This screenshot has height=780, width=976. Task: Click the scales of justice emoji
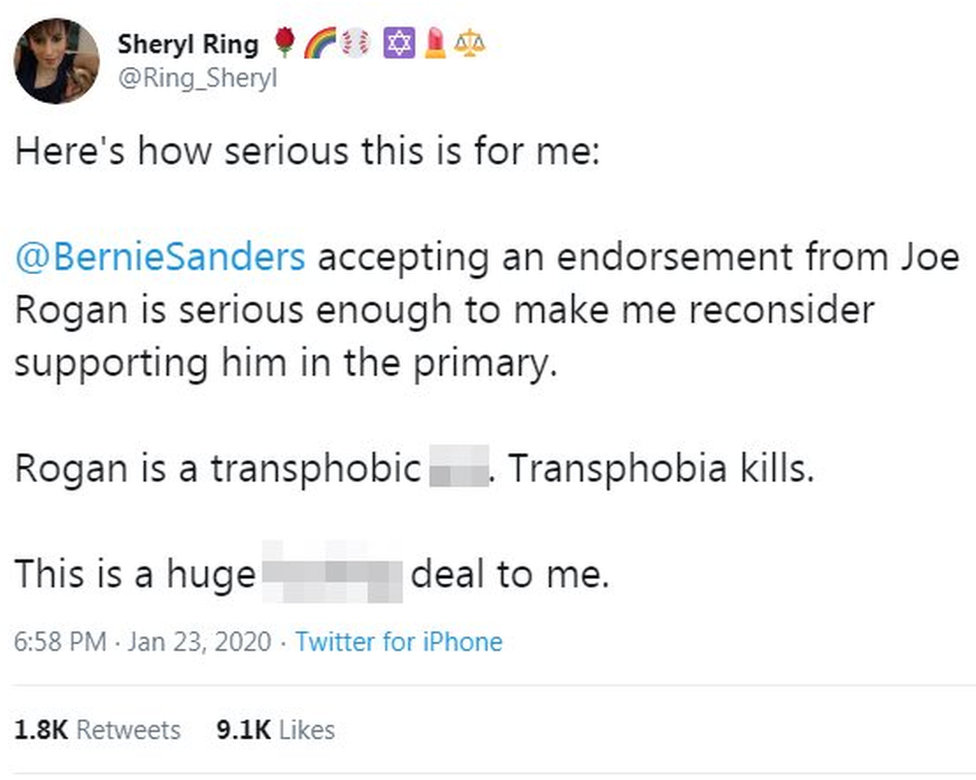click(470, 42)
